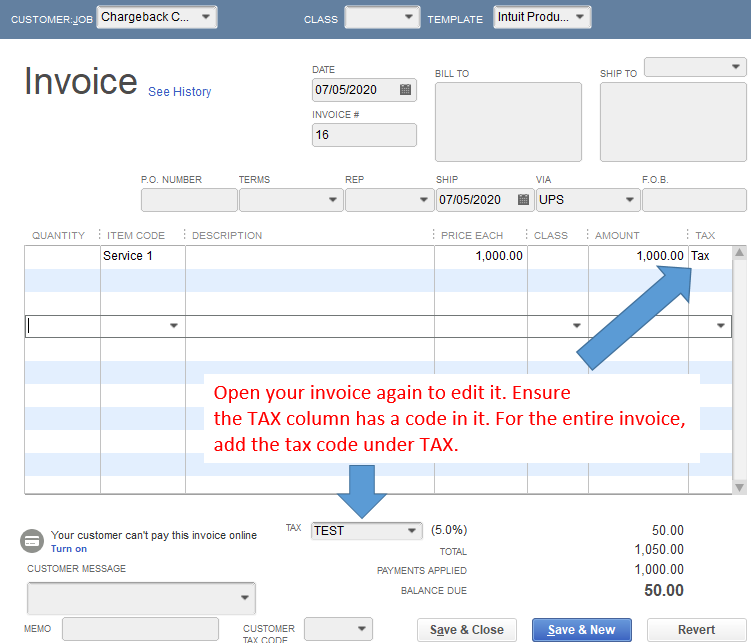The height and width of the screenshot is (643, 751).
Task: Click the Tax code cell for Service 1
Action: (x=710, y=256)
